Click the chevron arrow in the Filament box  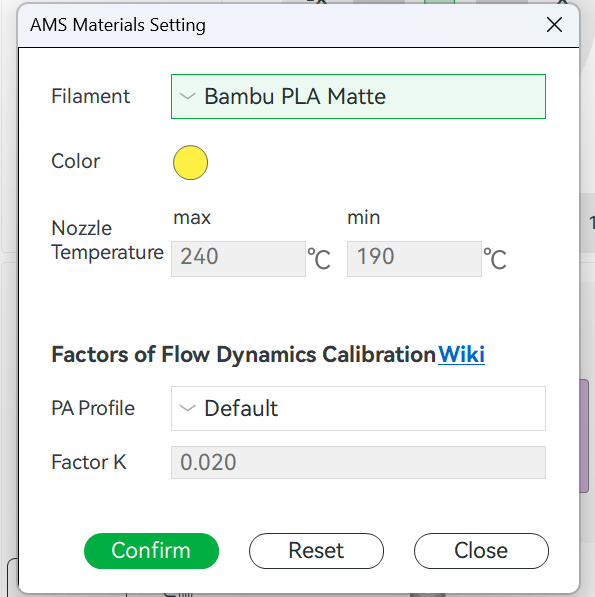pyautogui.click(x=187, y=96)
